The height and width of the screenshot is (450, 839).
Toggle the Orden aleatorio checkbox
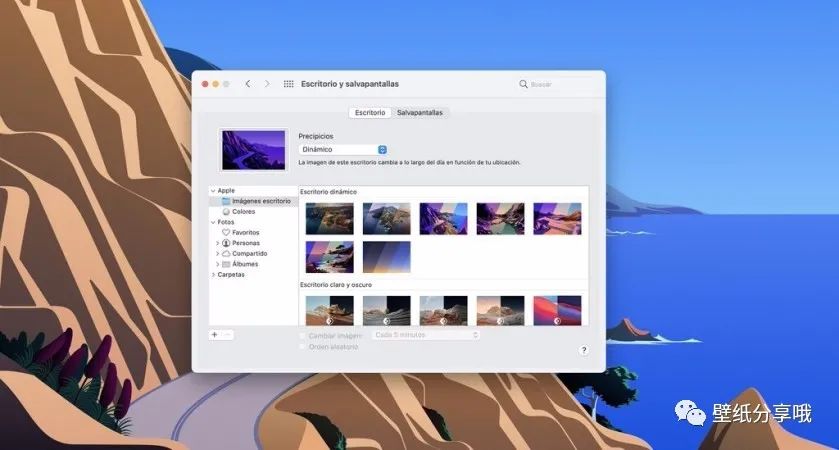point(303,347)
